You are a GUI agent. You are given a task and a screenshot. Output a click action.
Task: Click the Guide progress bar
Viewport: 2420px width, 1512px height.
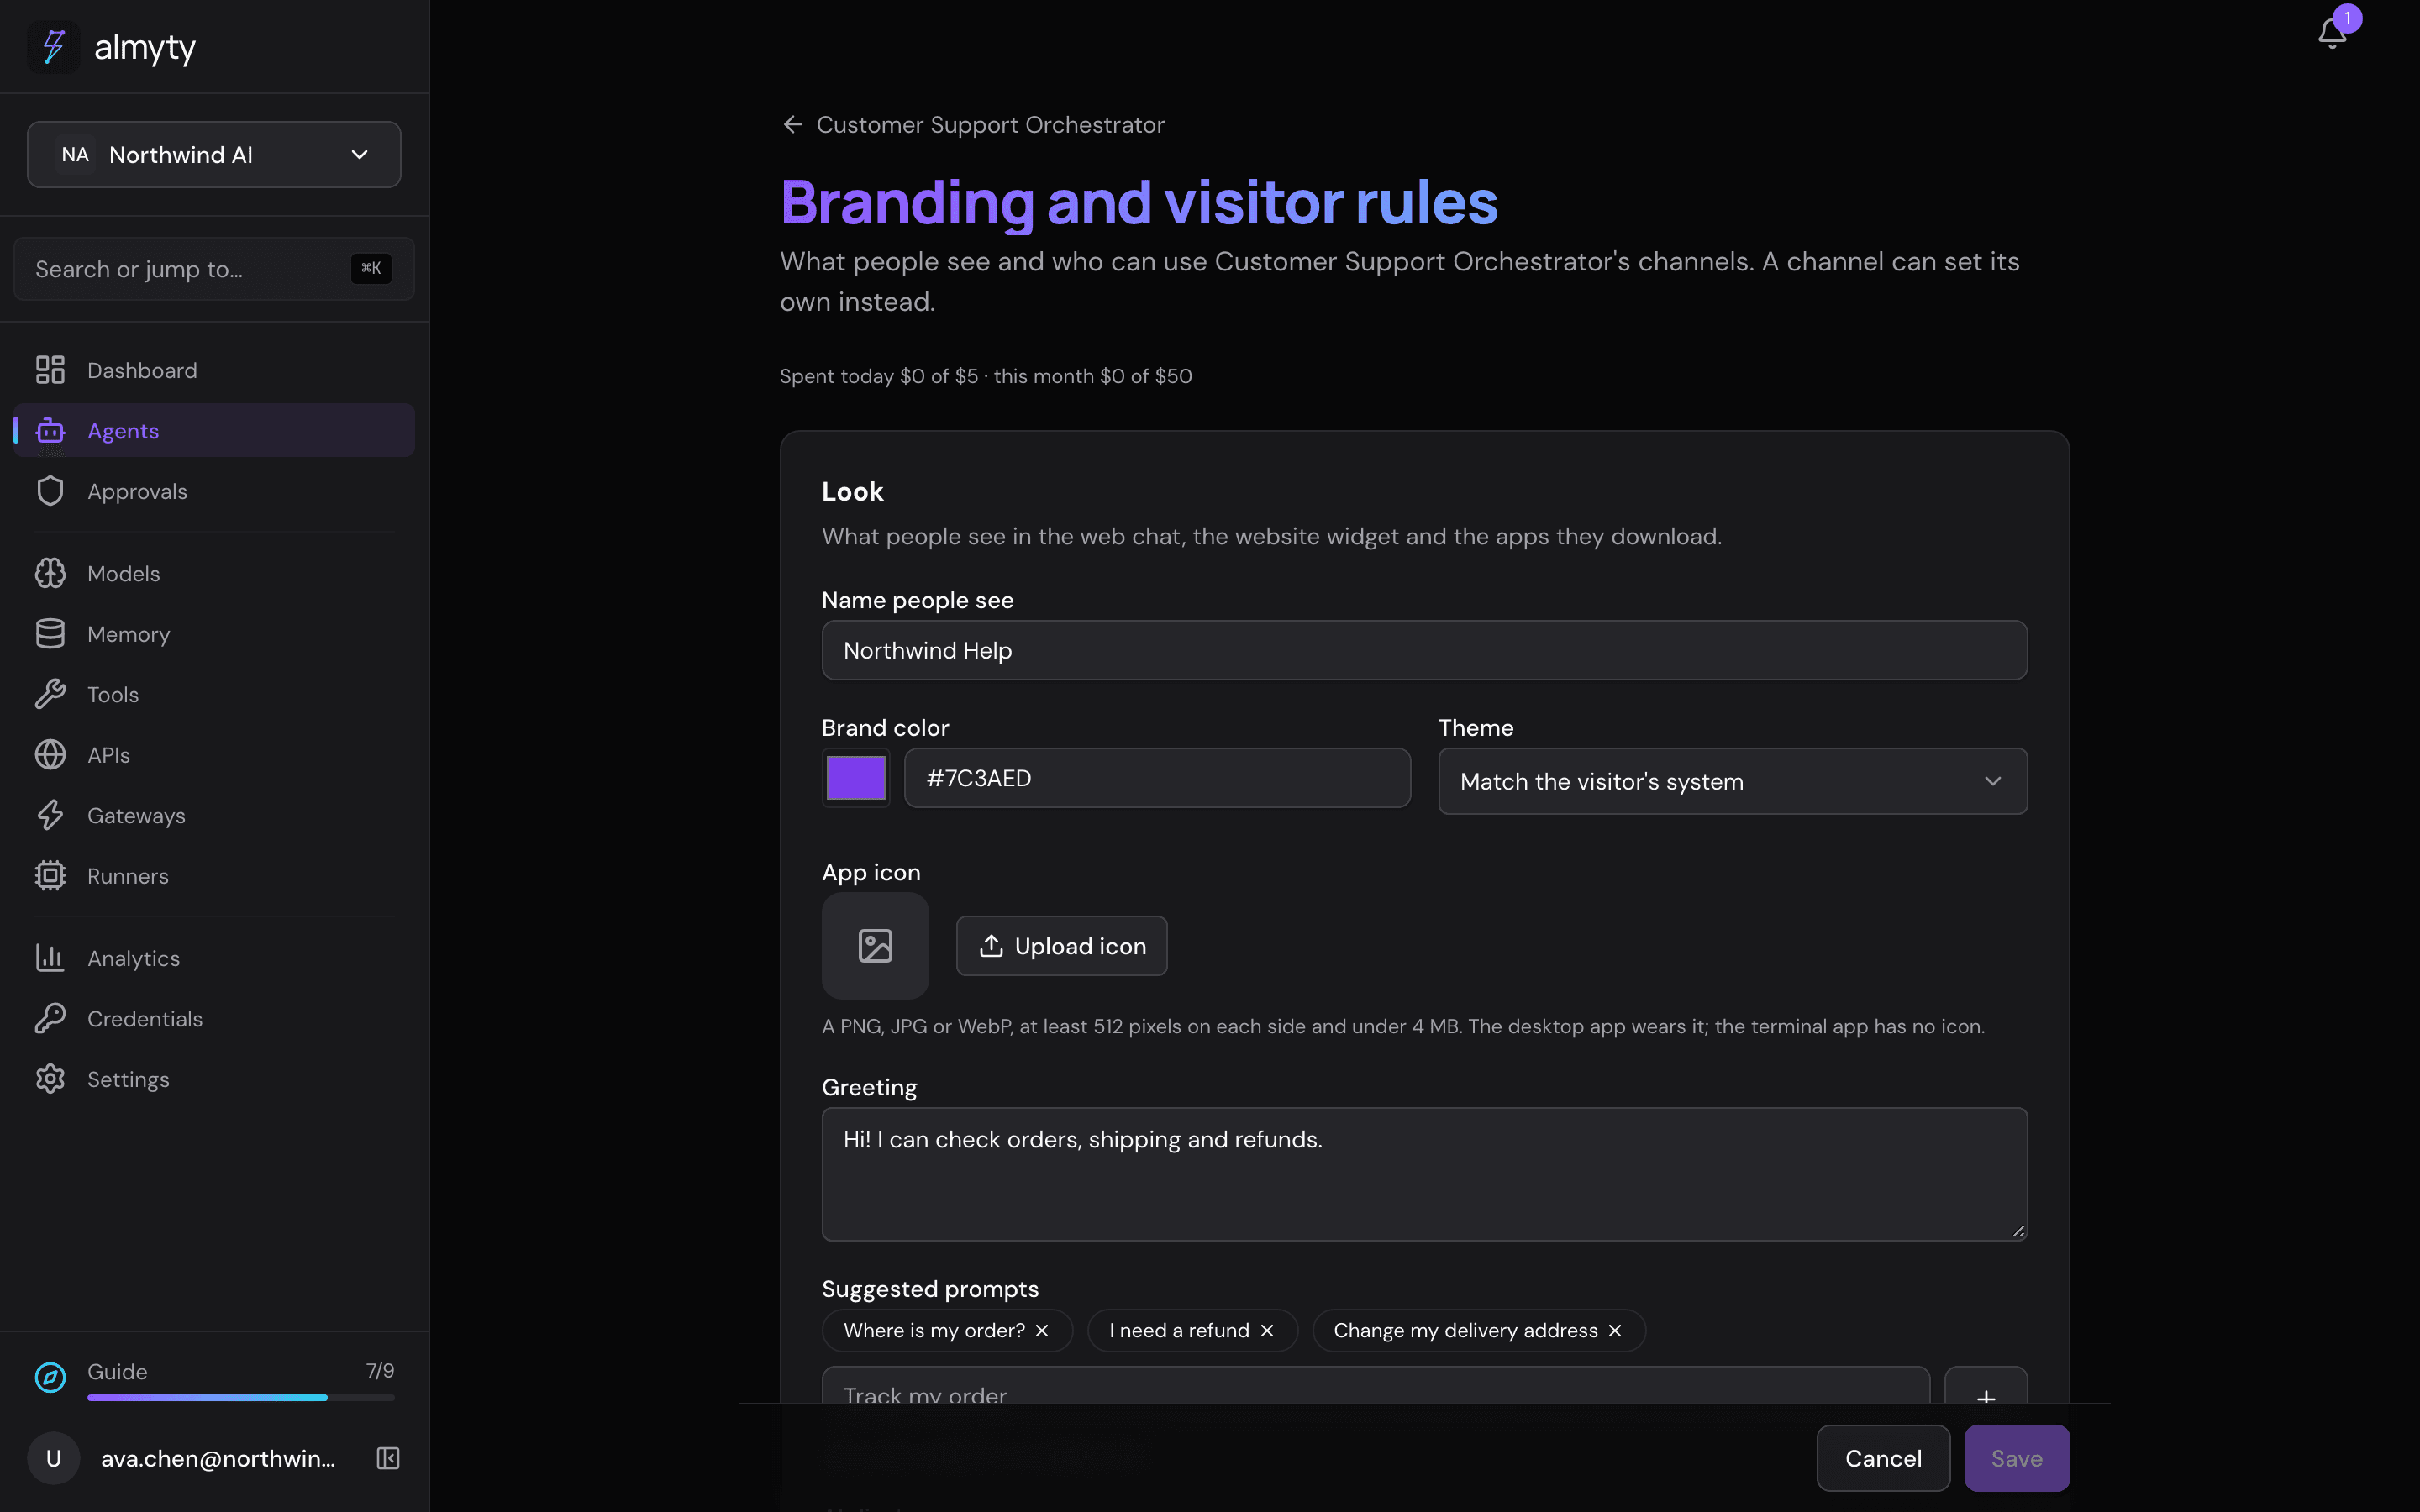(241, 1397)
